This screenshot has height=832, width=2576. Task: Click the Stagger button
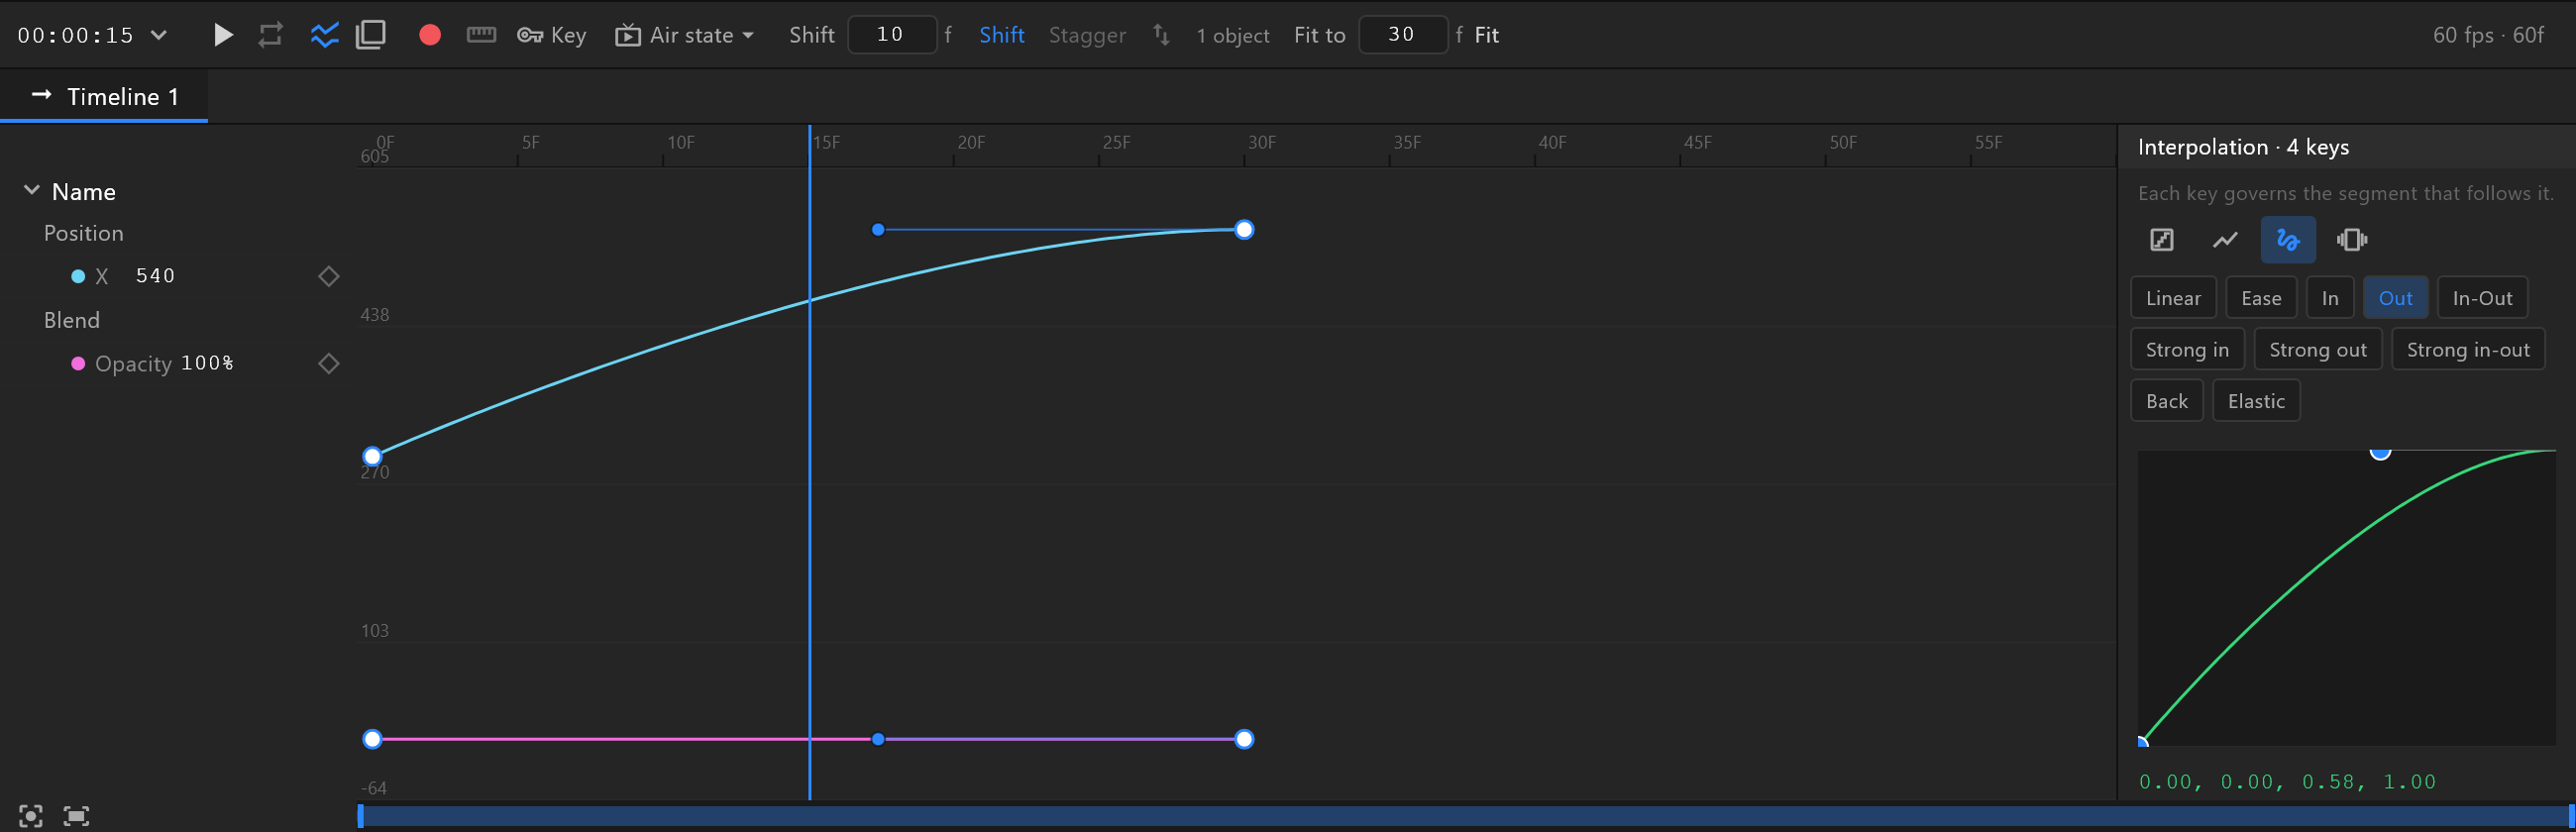[x=1087, y=35]
